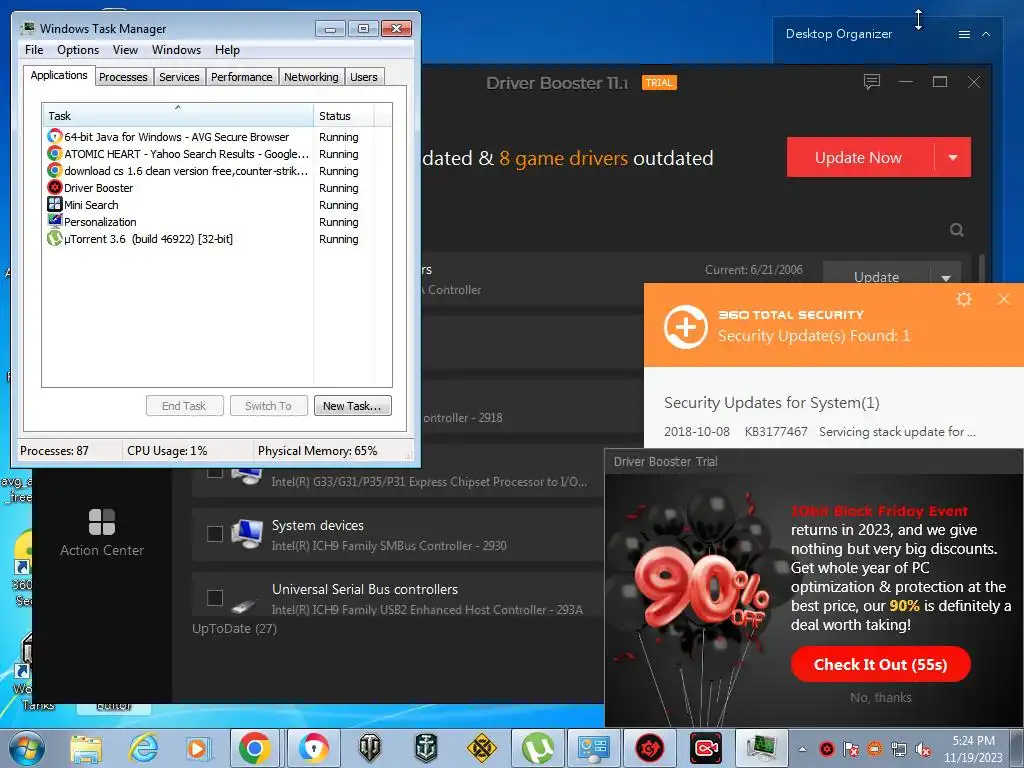Image resolution: width=1024 pixels, height=768 pixels.
Task: Open the Windows Start menu orb
Action: (x=27, y=748)
